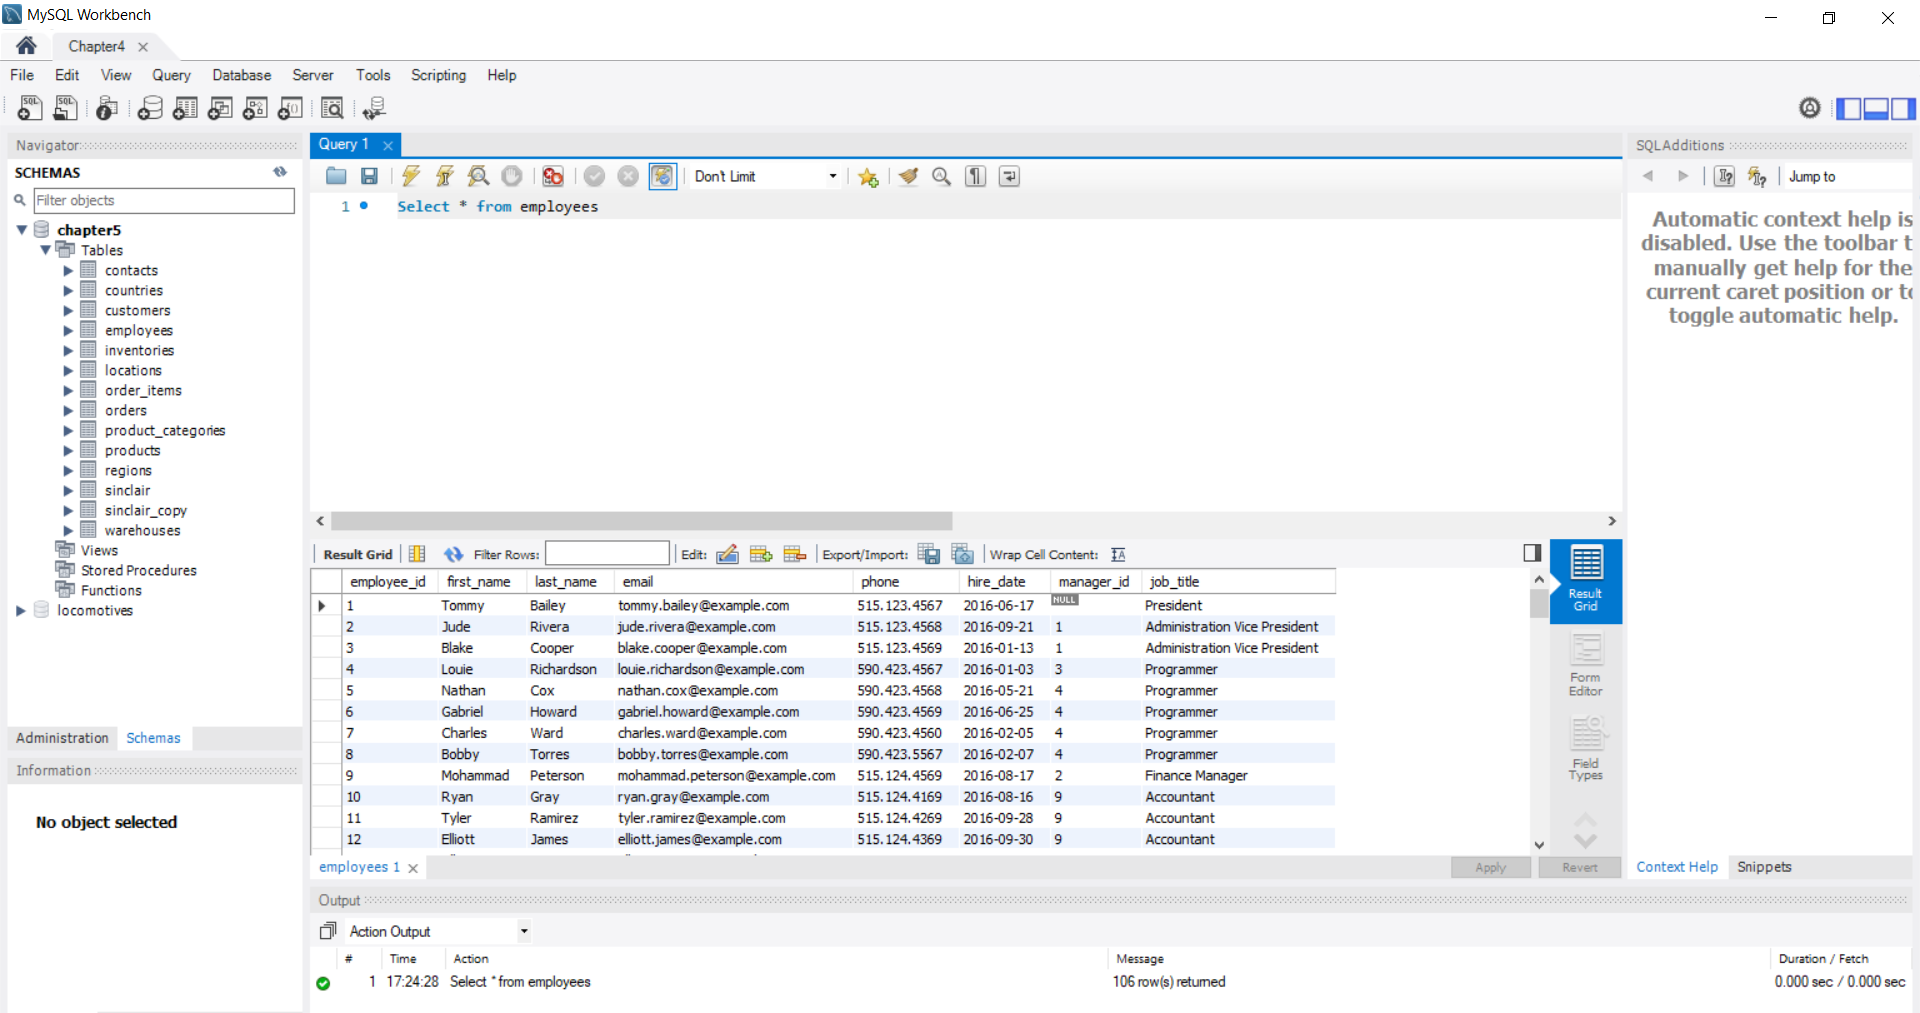The height and width of the screenshot is (1013, 1920).
Task: Expand the locomotives schema
Action: 21,610
